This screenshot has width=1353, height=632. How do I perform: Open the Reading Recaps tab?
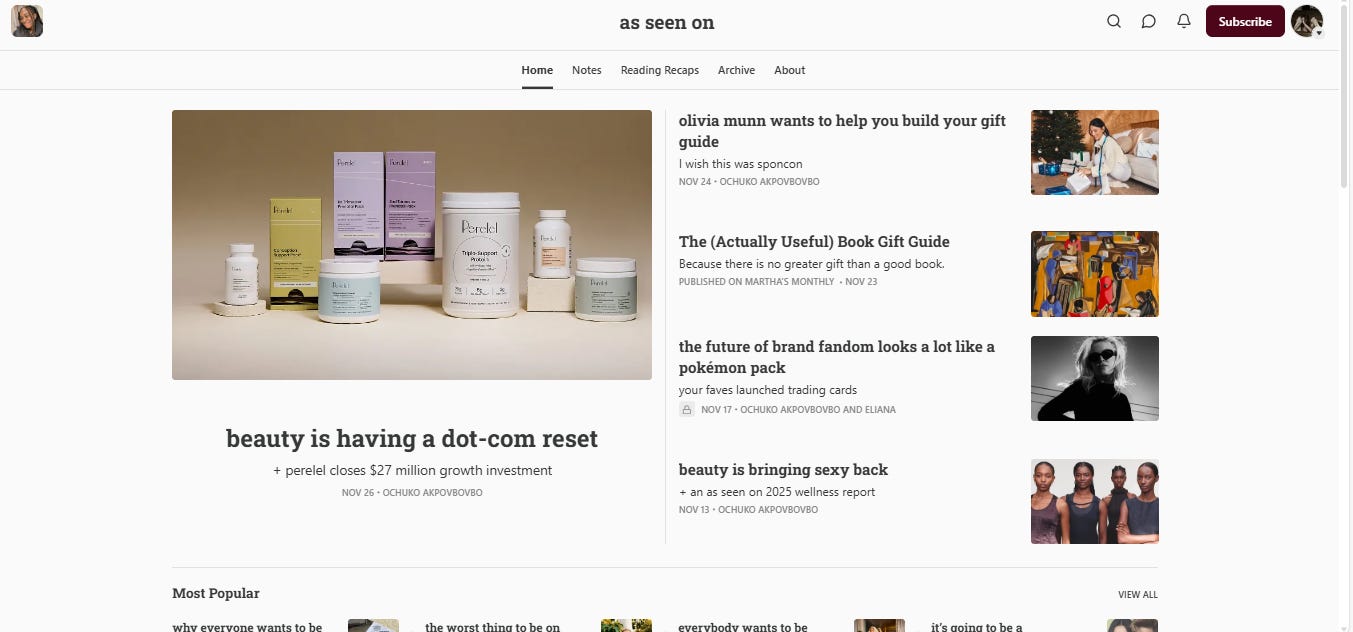coord(660,70)
